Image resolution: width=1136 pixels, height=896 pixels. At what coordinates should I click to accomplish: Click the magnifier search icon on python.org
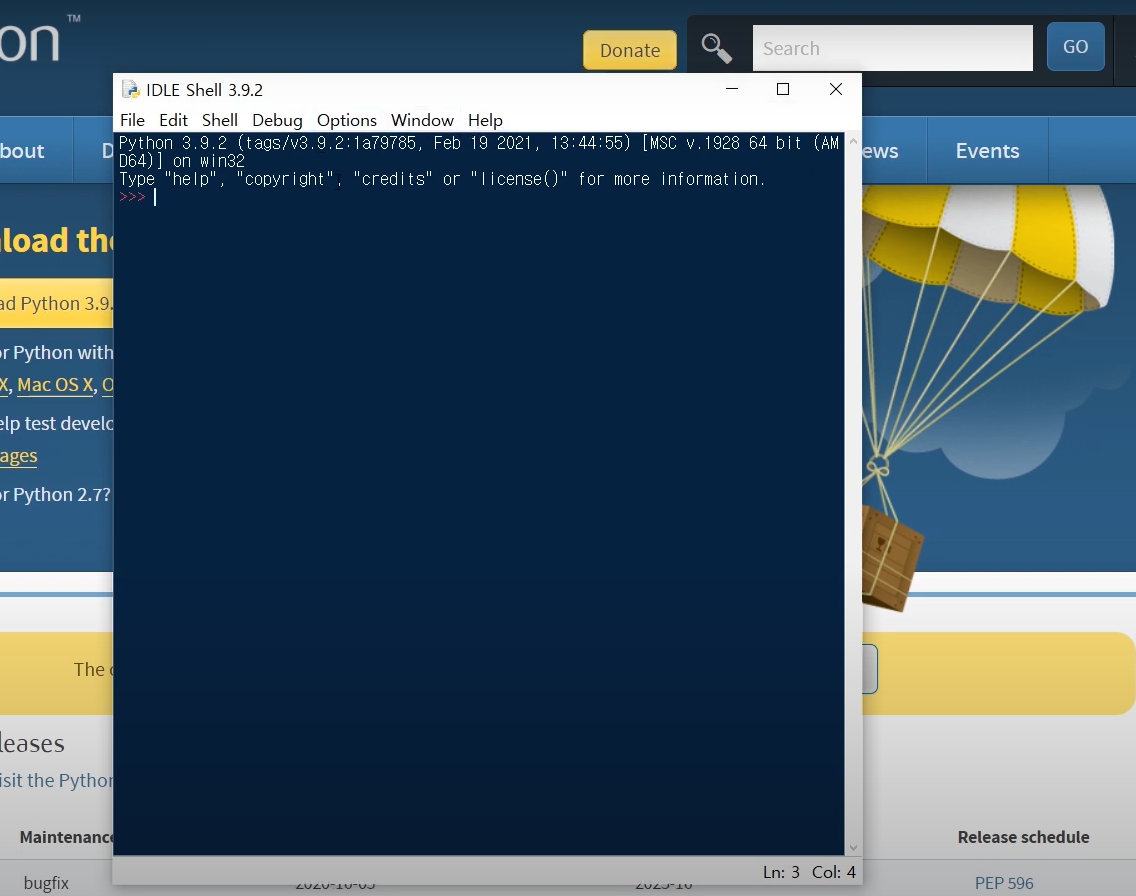pyautogui.click(x=717, y=49)
